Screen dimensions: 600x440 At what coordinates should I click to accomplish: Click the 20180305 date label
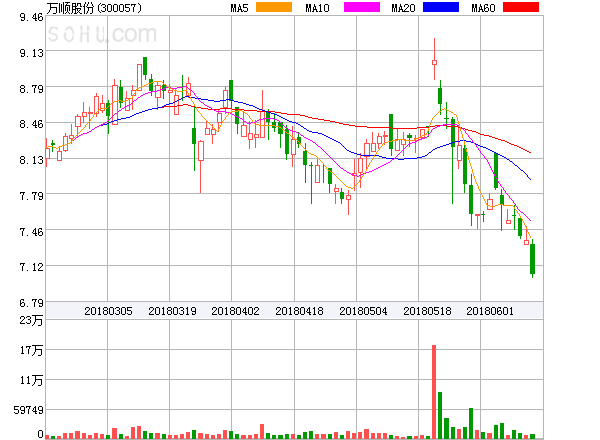(108, 311)
